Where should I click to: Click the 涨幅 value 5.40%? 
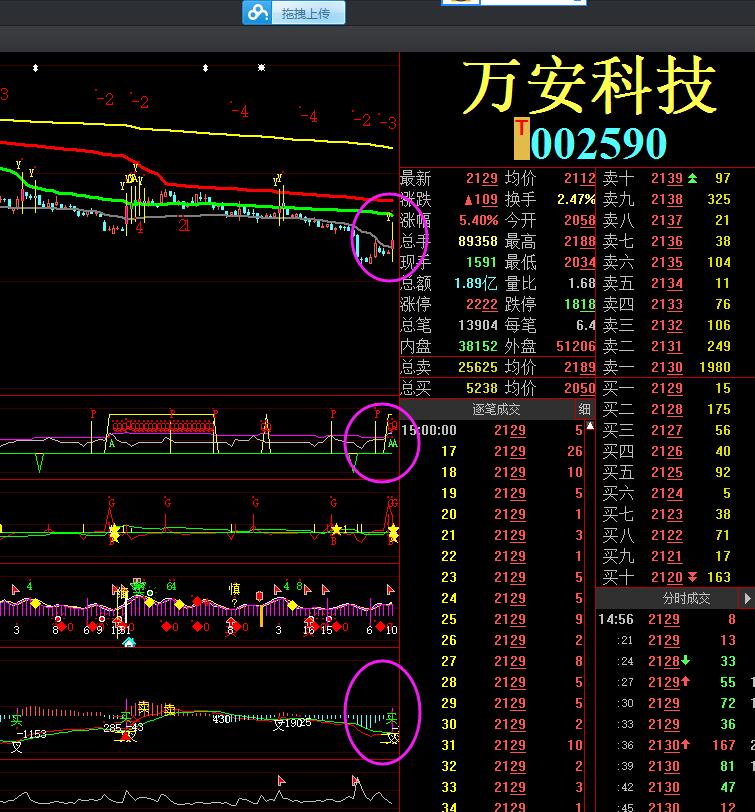[478, 221]
